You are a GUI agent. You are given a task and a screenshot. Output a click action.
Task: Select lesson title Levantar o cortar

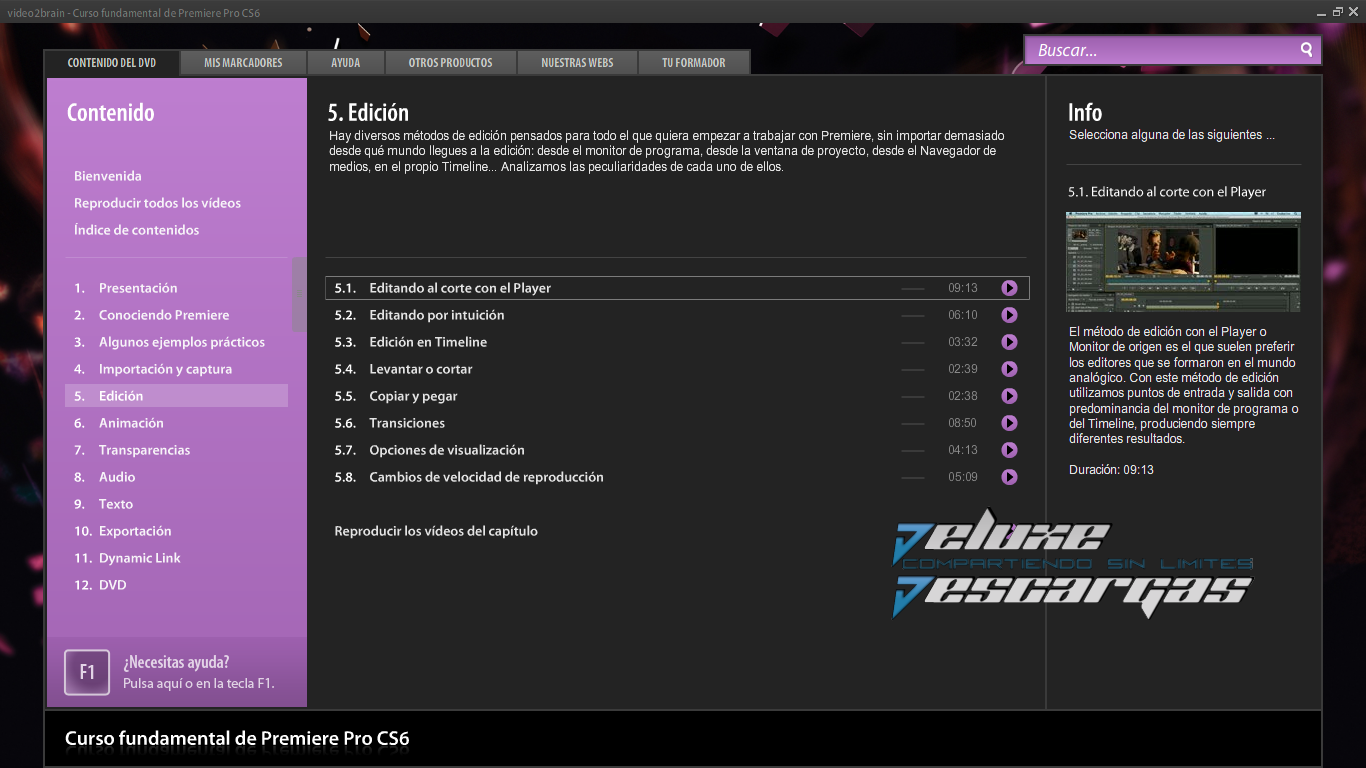pyautogui.click(x=421, y=369)
